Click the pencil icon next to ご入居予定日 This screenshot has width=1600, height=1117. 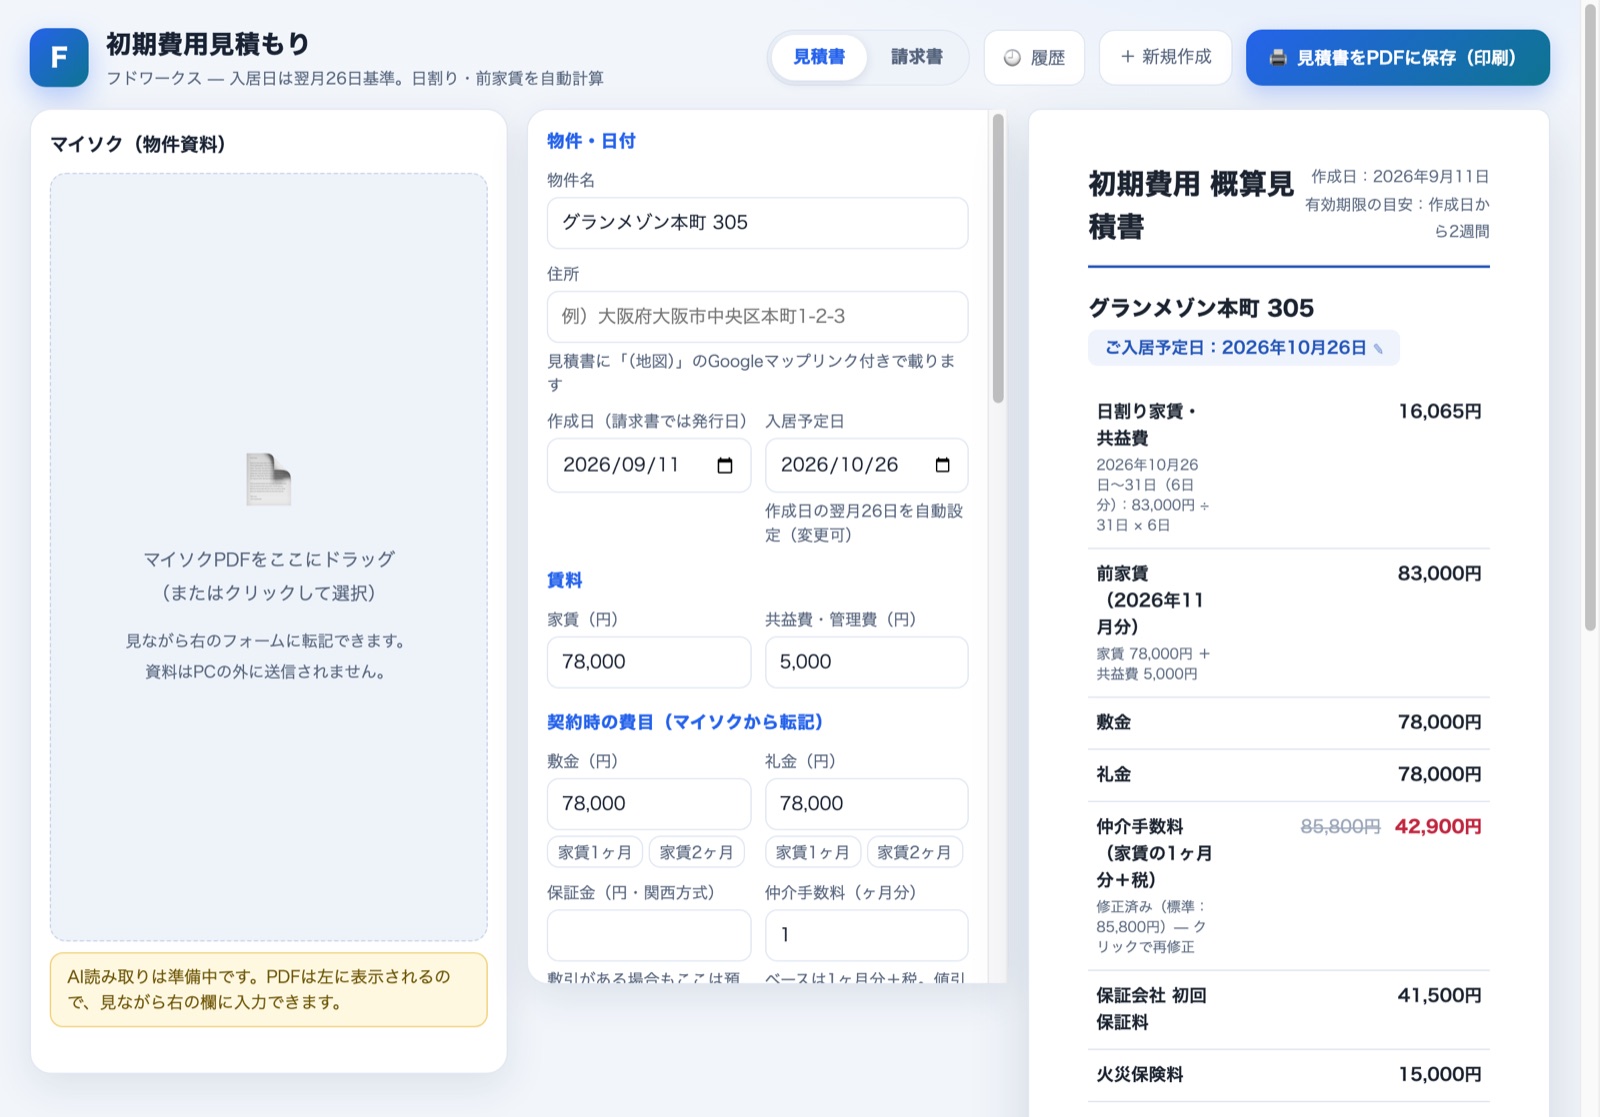pyautogui.click(x=1378, y=349)
